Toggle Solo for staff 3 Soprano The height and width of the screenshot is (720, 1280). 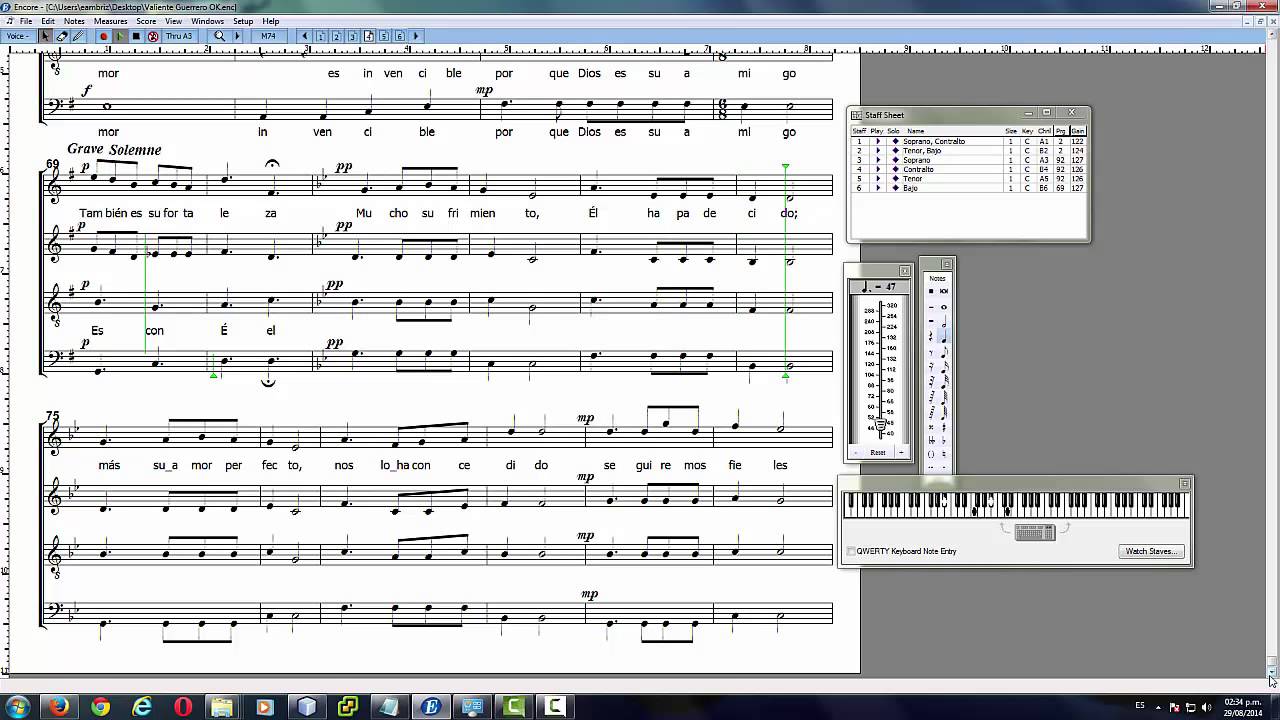896,160
